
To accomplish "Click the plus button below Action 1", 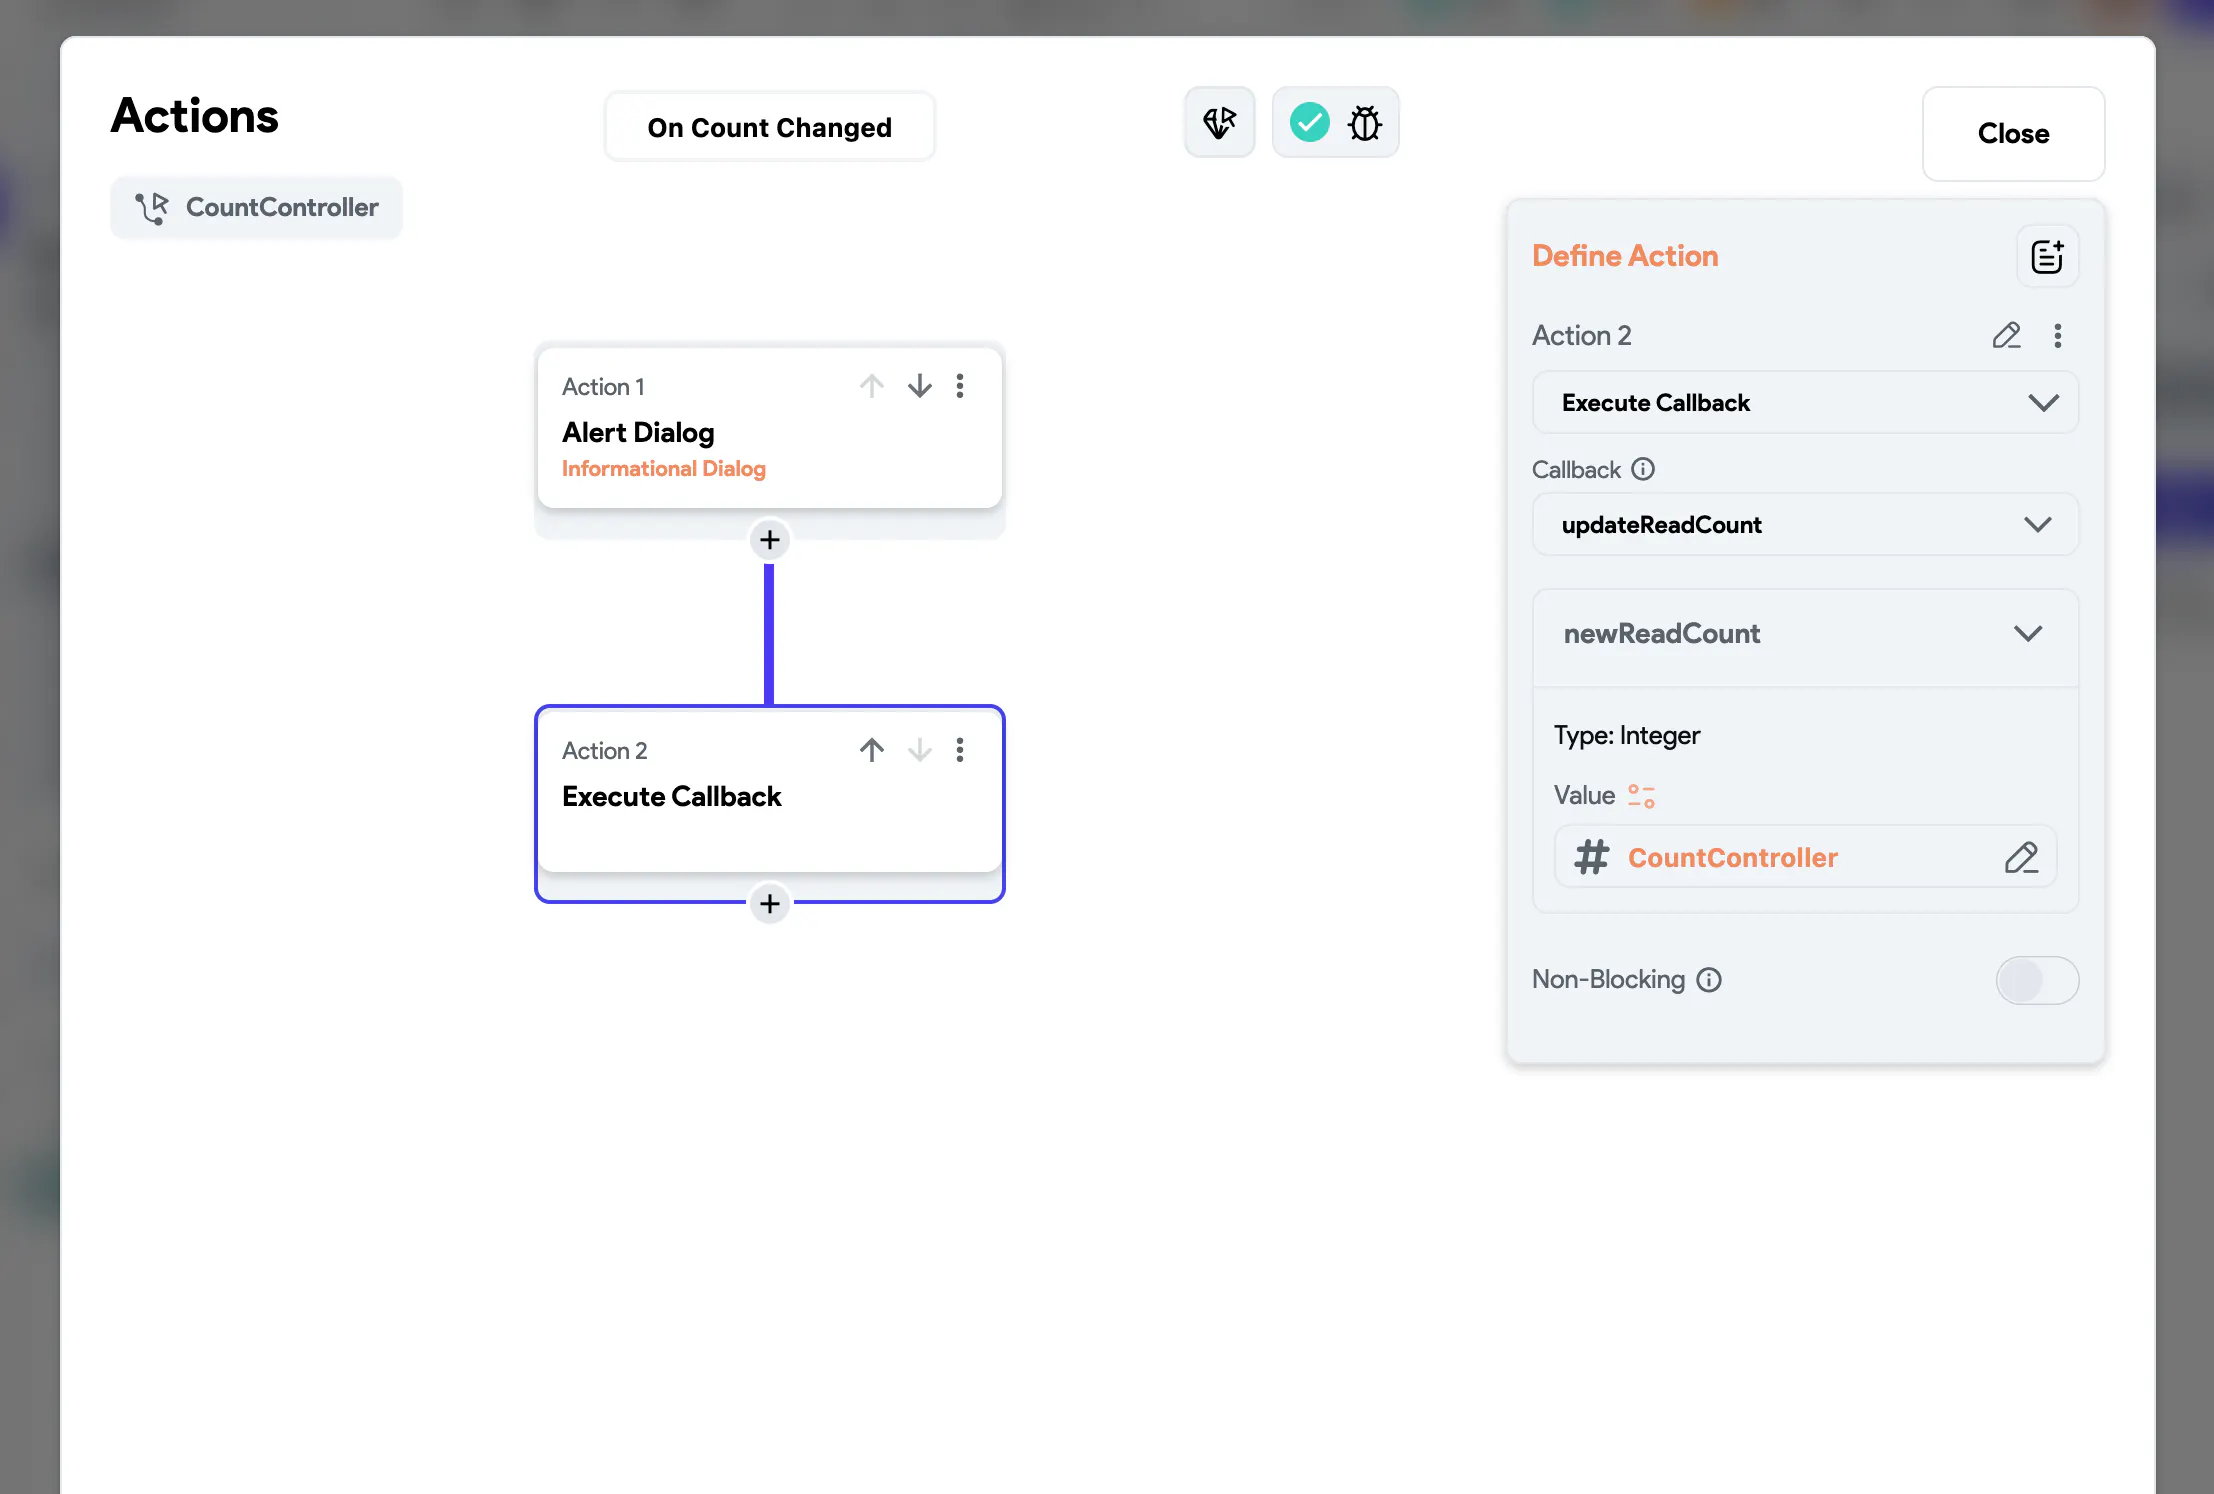I will tap(770, 540).
